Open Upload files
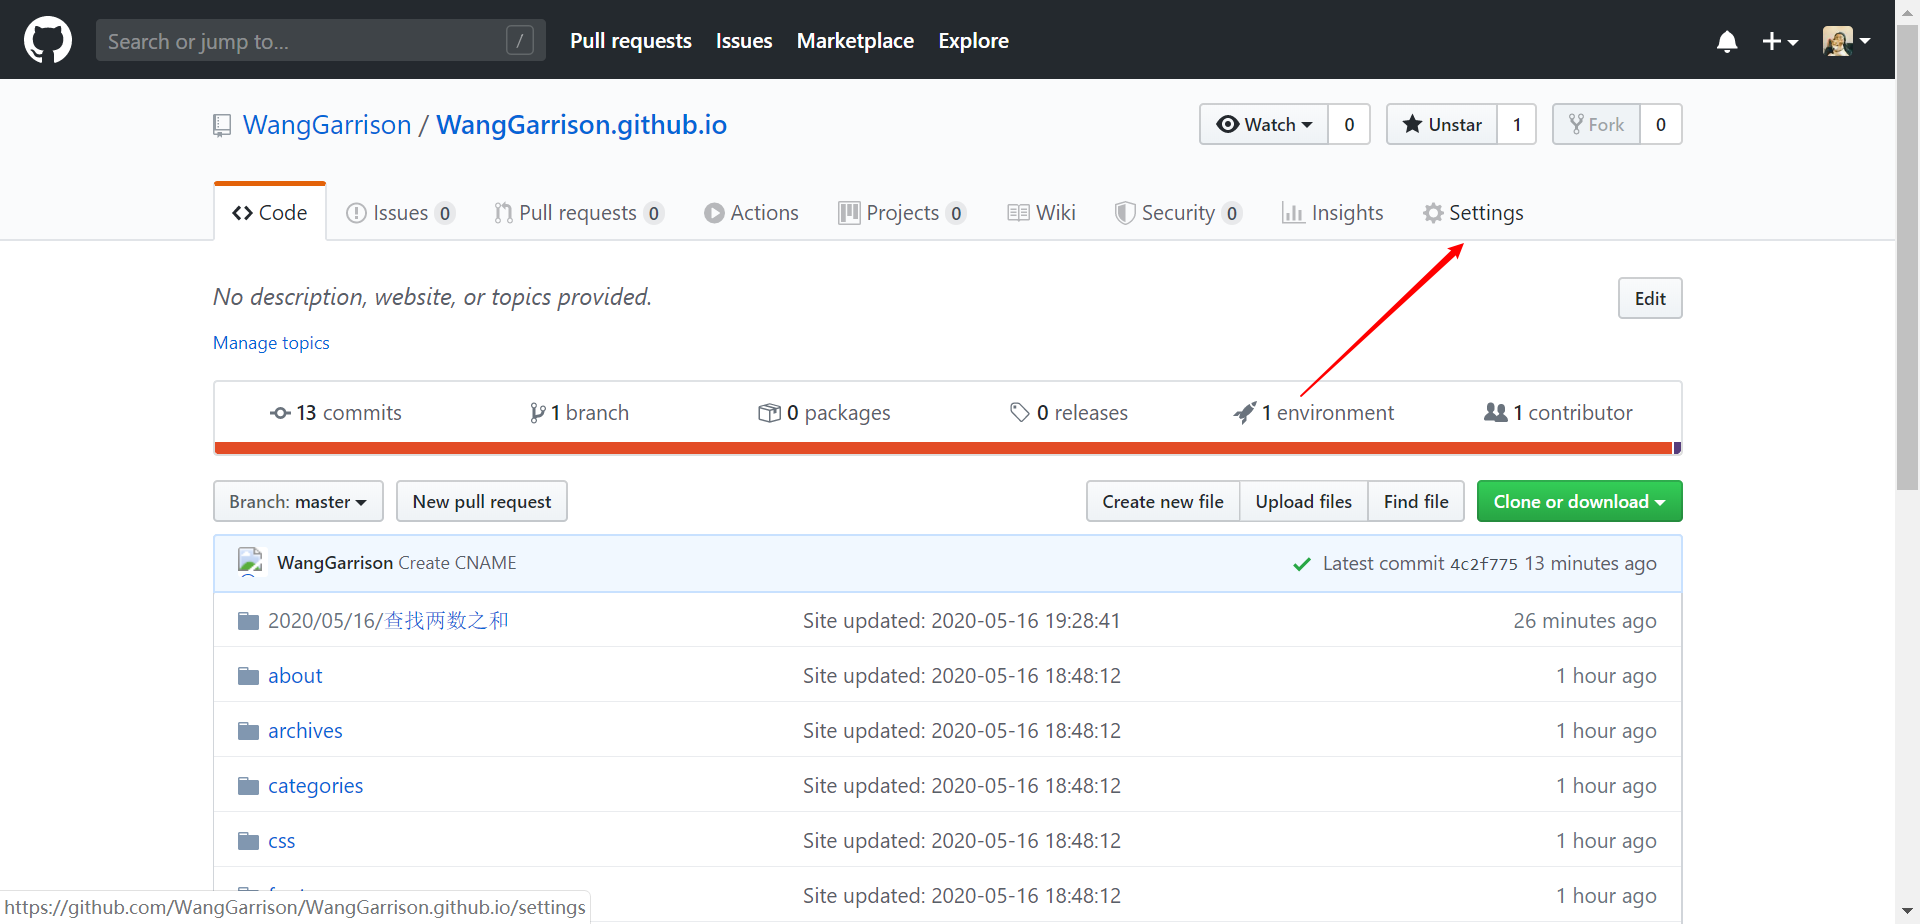Screen dimensions: 1920x924 tap(1304, 501)
